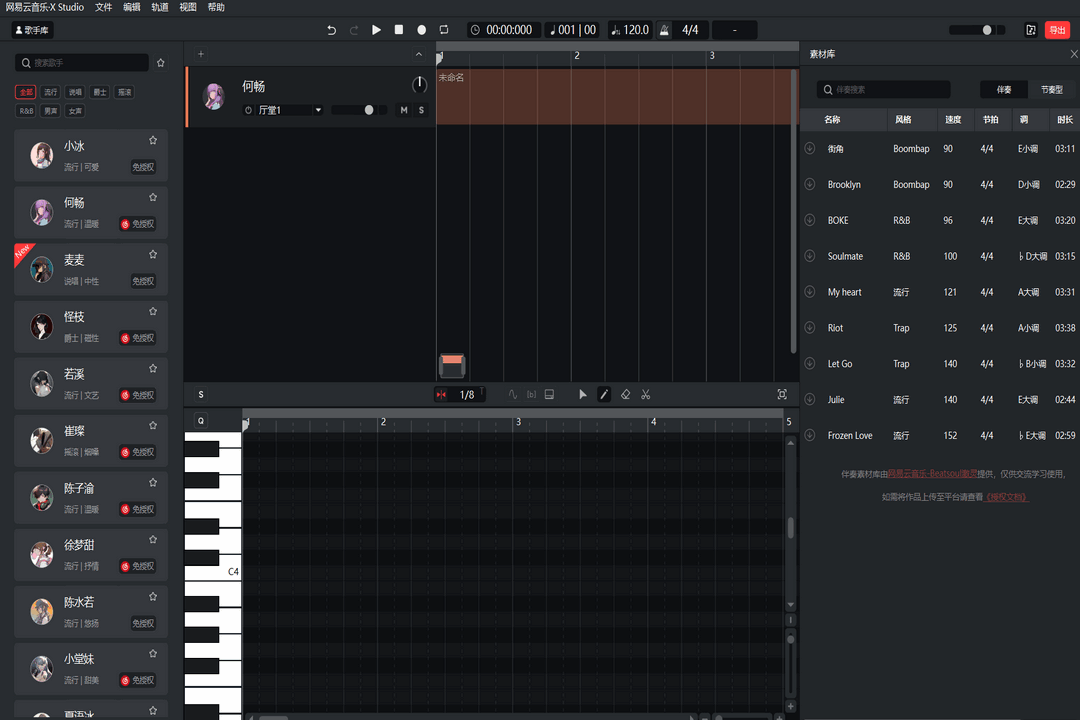Mute the 何畅 vocal track
The width and height of the screenshot is (1080, 720).
click(404, 110)
